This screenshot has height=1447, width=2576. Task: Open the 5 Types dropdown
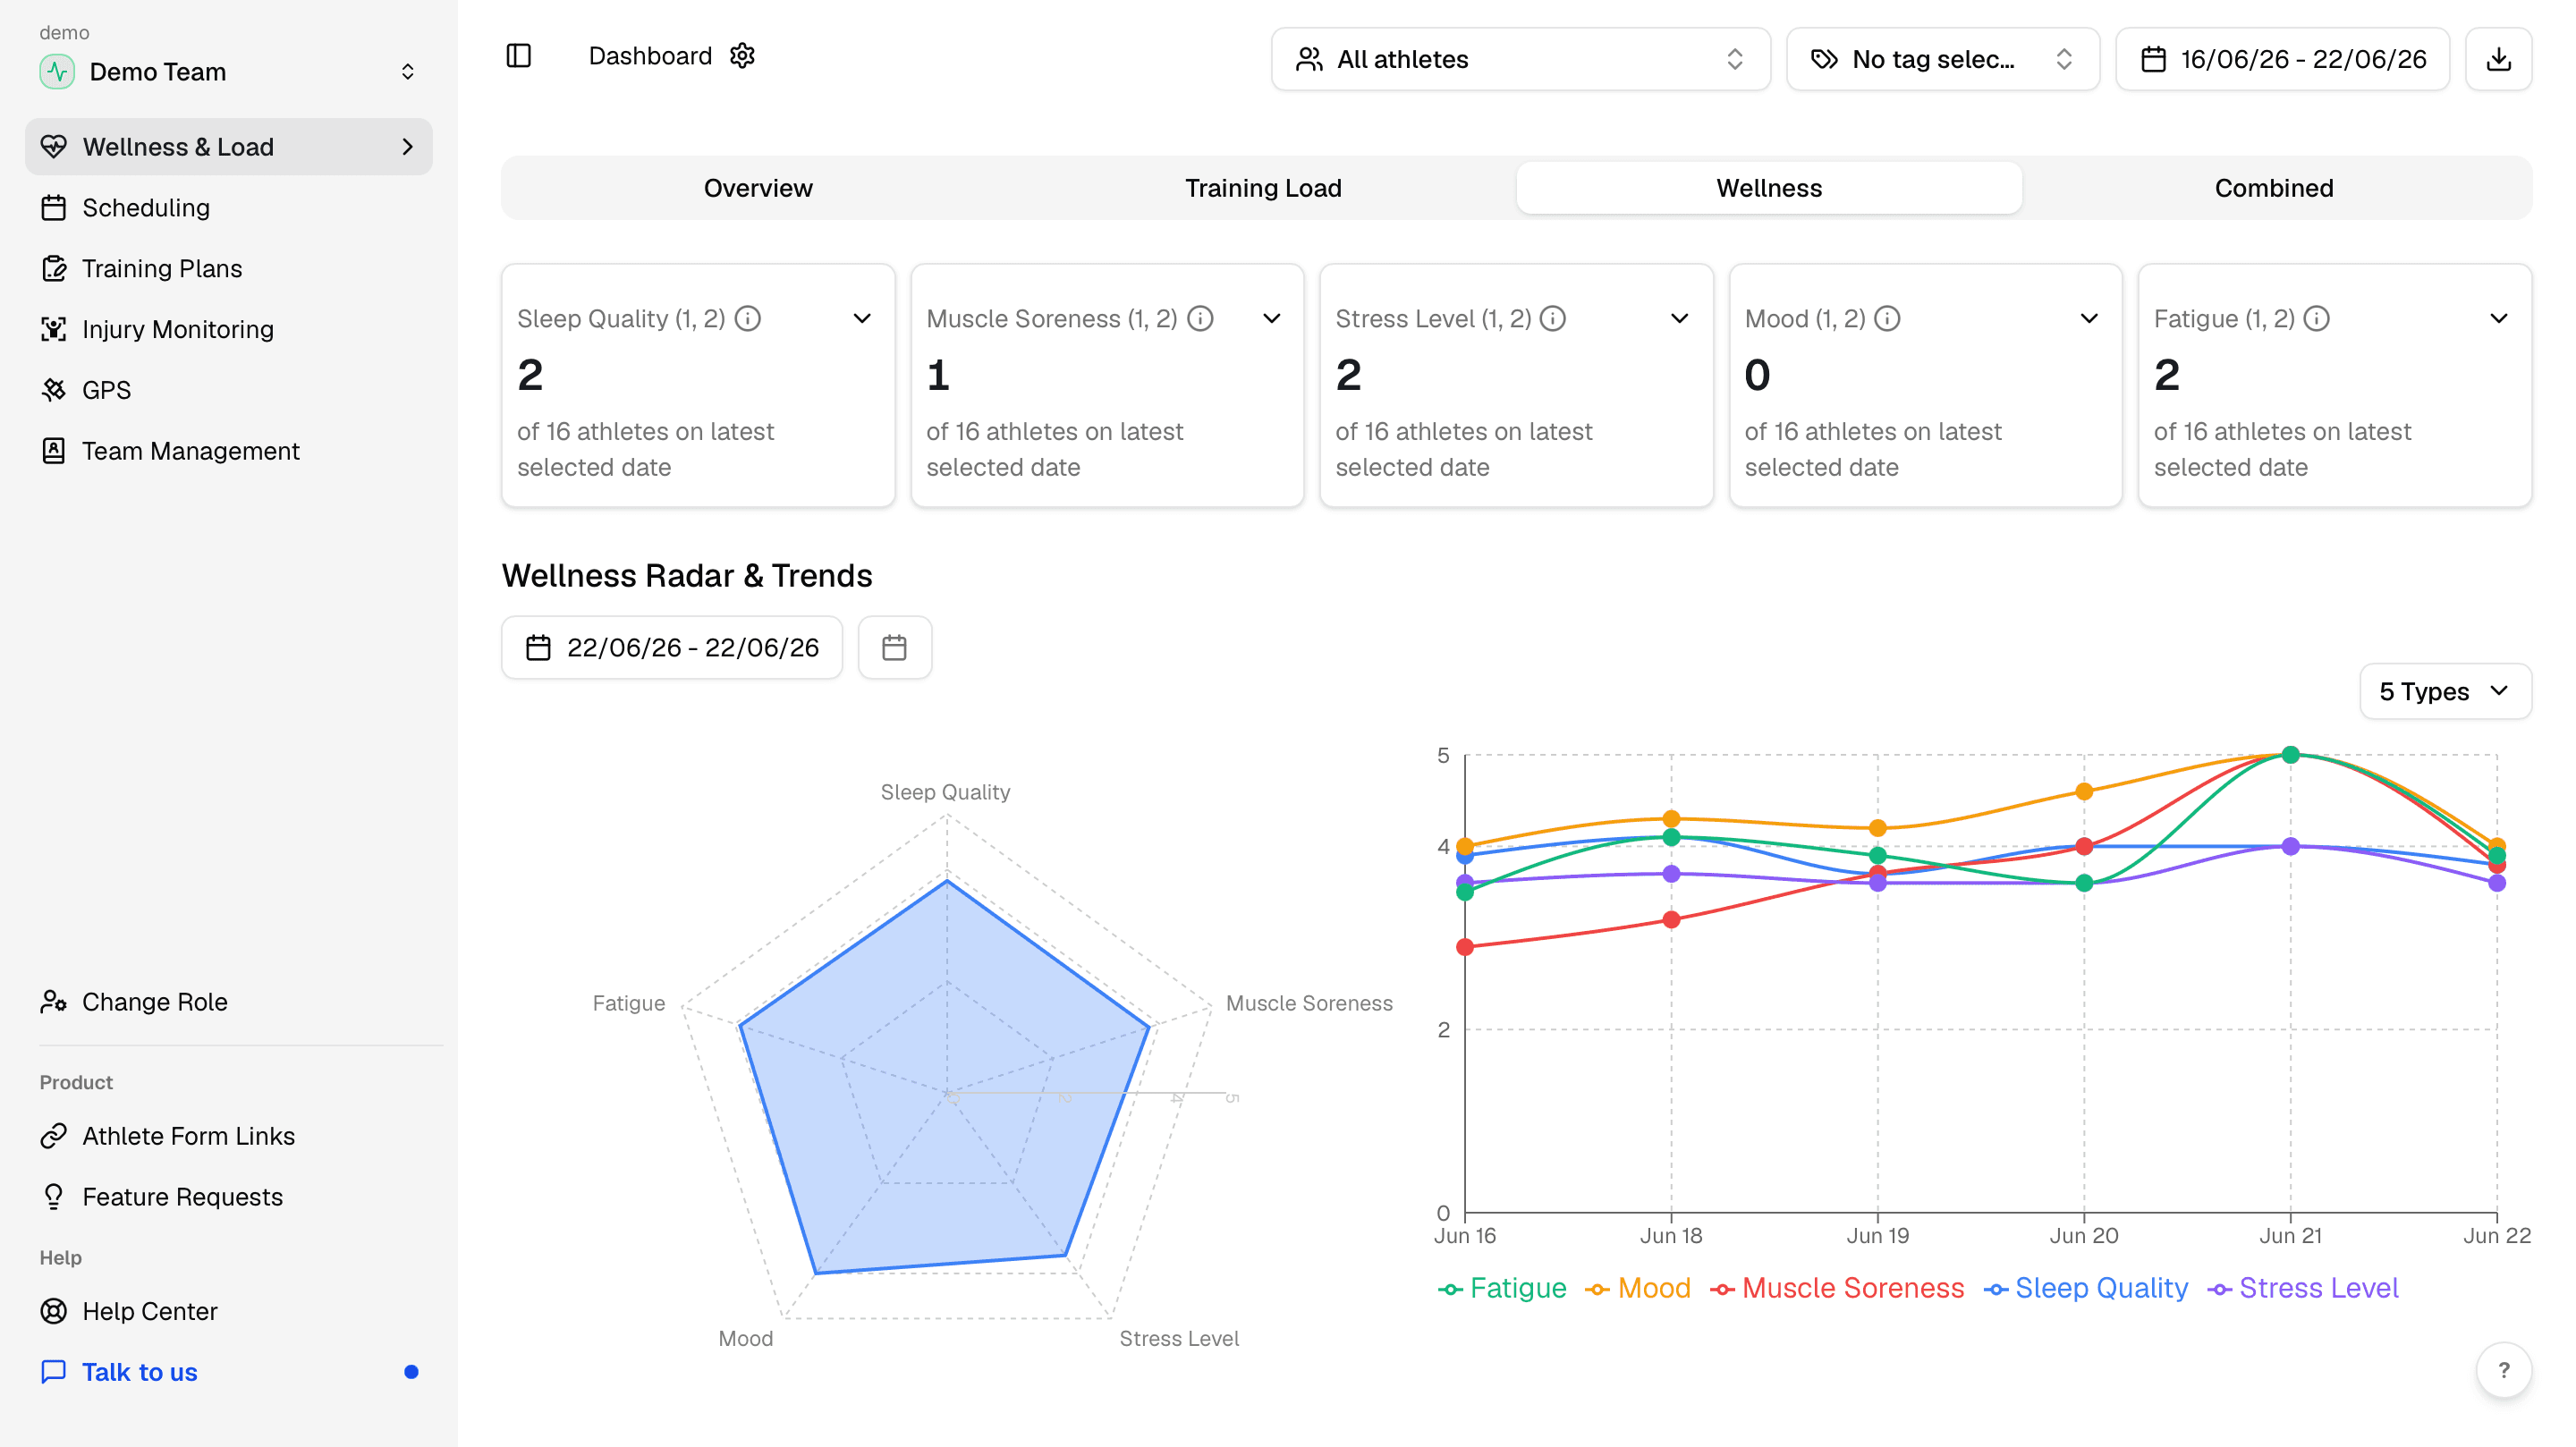click(x=2445, y=691)
